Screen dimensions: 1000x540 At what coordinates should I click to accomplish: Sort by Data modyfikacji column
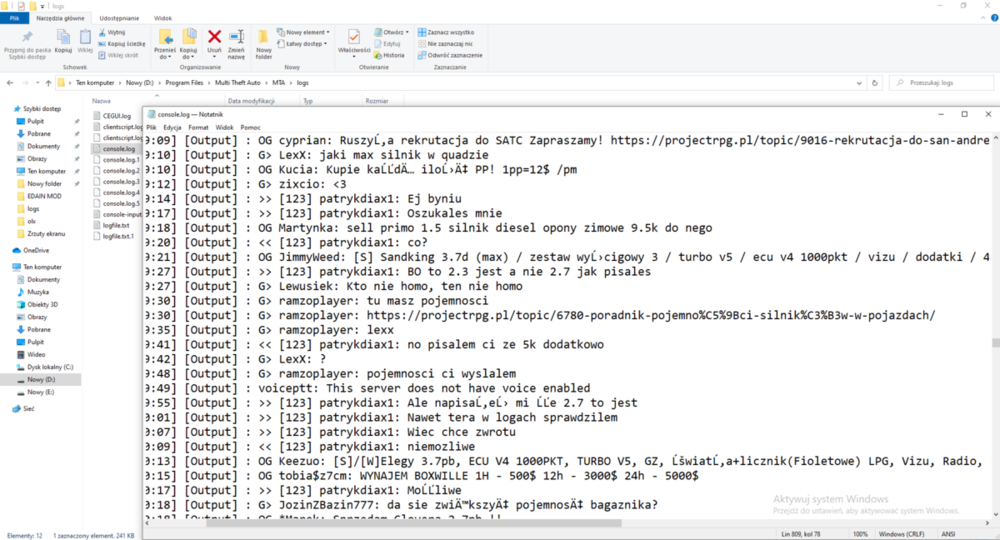coord(251,101)
